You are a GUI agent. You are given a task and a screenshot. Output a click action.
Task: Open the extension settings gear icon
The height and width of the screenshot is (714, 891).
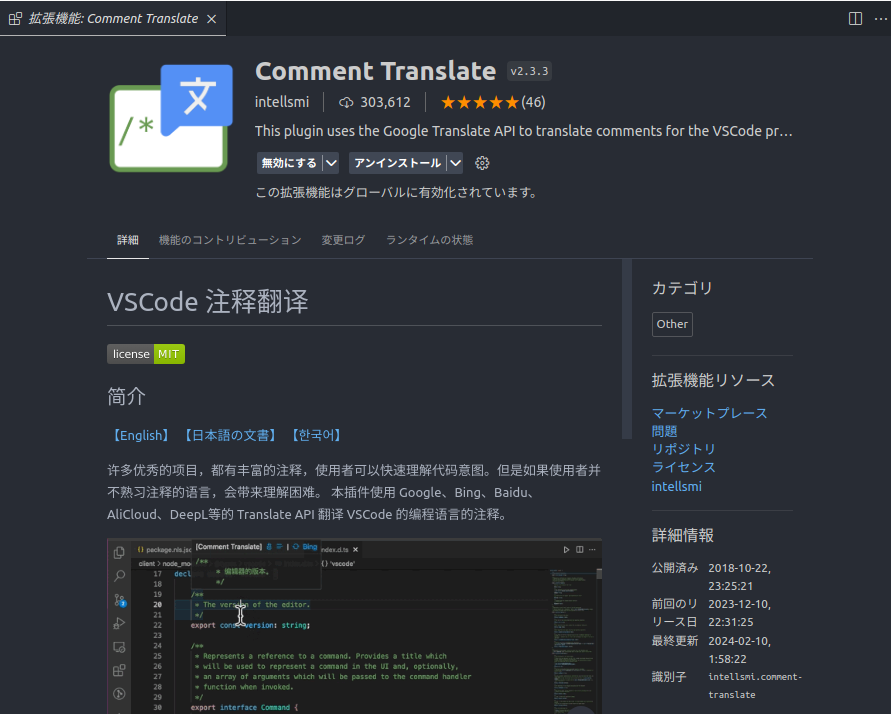click(482, 163)
